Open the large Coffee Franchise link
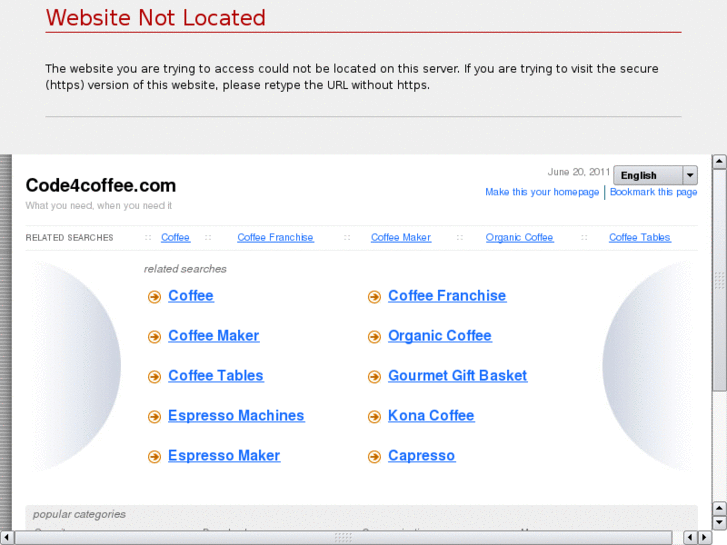 tap(447, 295)
